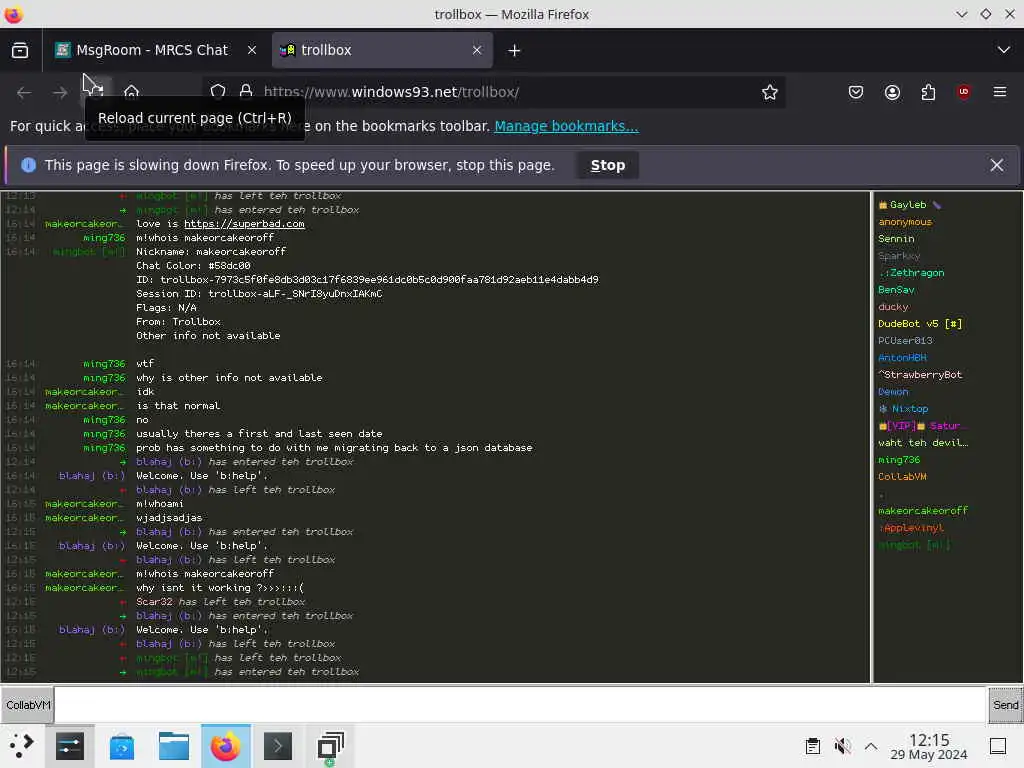Open the superbad.com link in chat
This screenshot has width=1024, height=768.
(x=244, y=224)
